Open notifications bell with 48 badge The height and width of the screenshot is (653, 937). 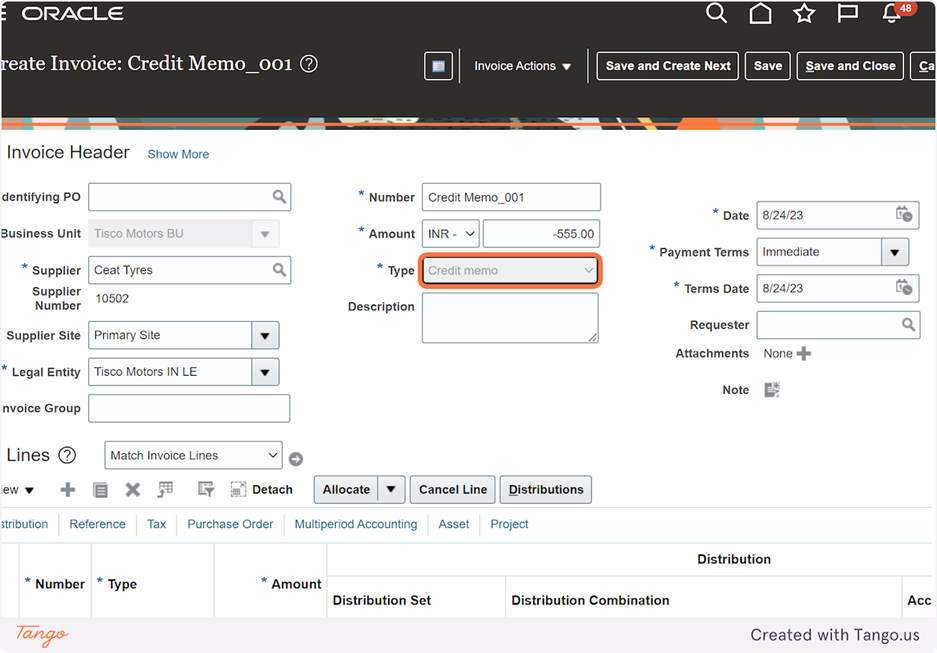click(893, 13)
